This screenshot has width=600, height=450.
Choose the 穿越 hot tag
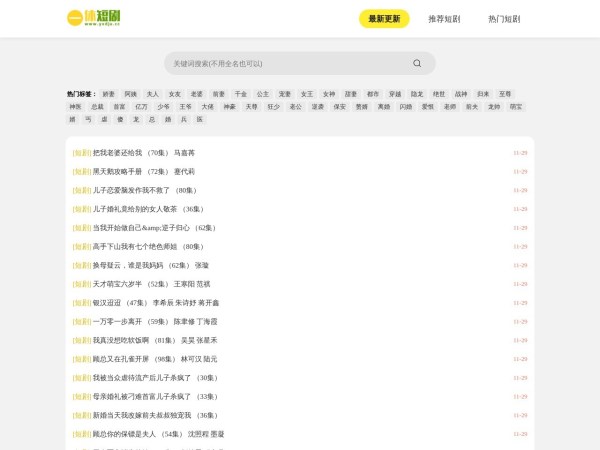(395, 93)
